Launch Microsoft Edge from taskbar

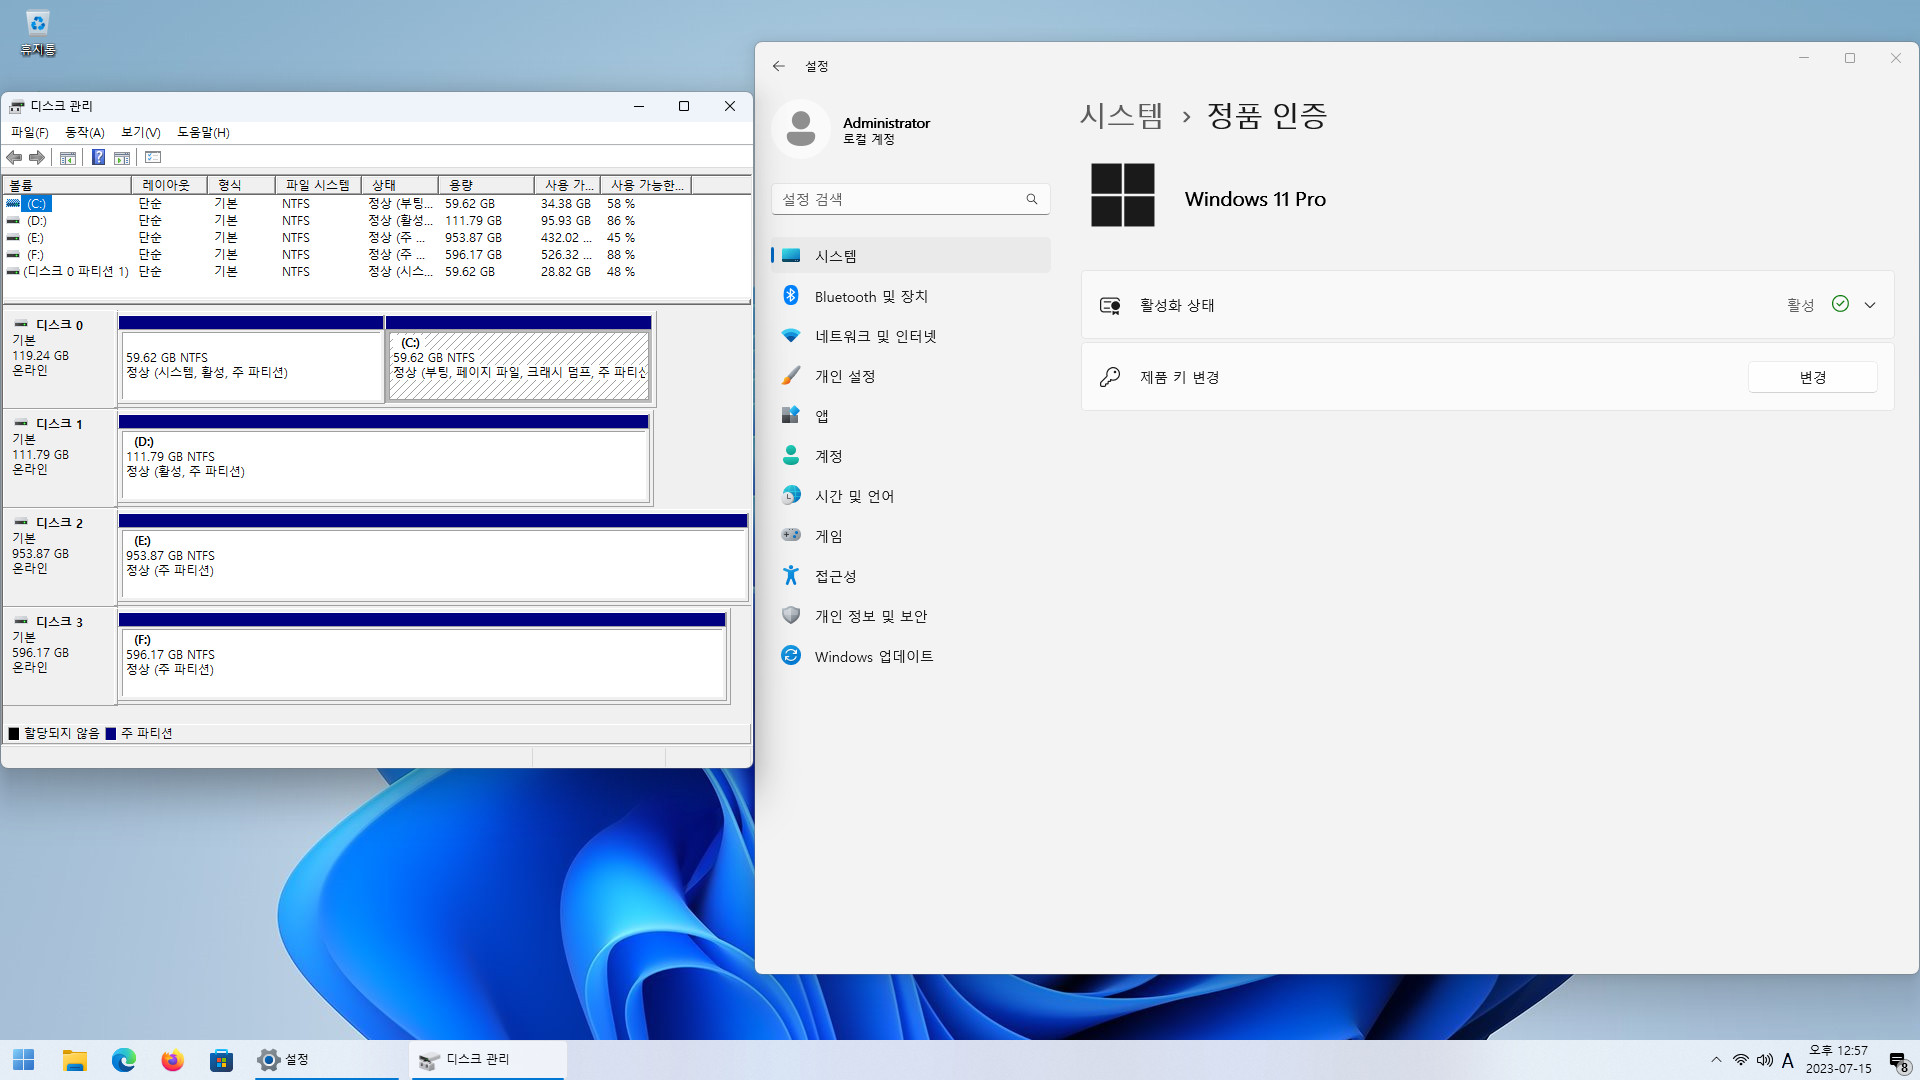(124, 1060)
